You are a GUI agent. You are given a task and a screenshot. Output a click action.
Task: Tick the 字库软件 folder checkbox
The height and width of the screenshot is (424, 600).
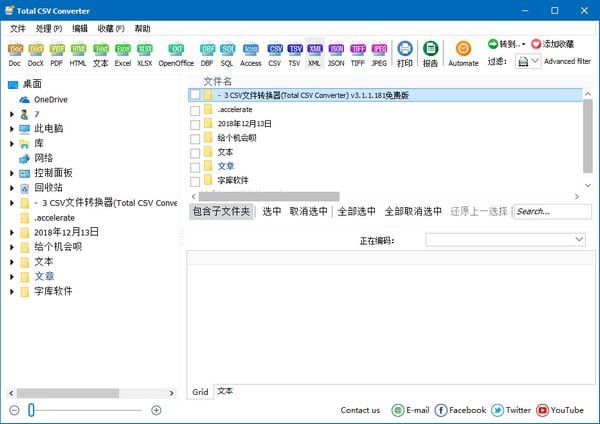(195, 181)
